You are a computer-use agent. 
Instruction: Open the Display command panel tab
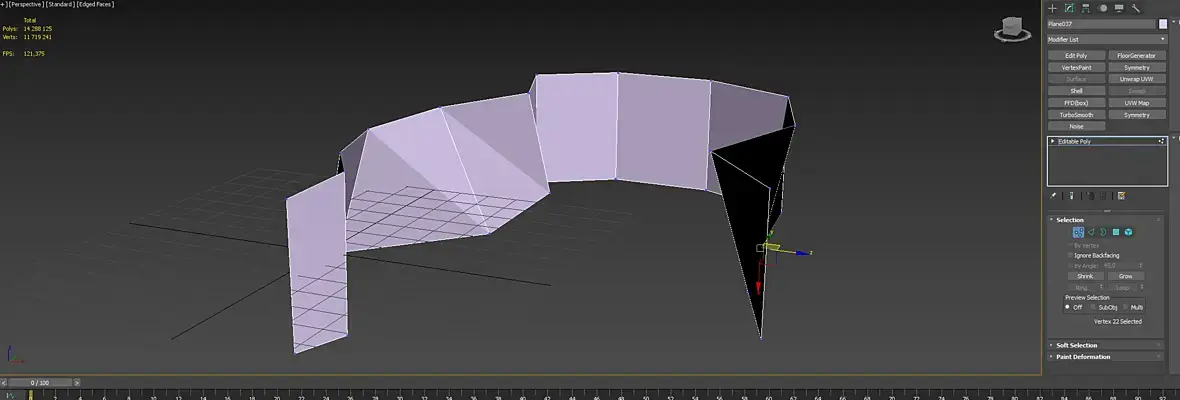pyautogui.click(x=1119, y=8)
